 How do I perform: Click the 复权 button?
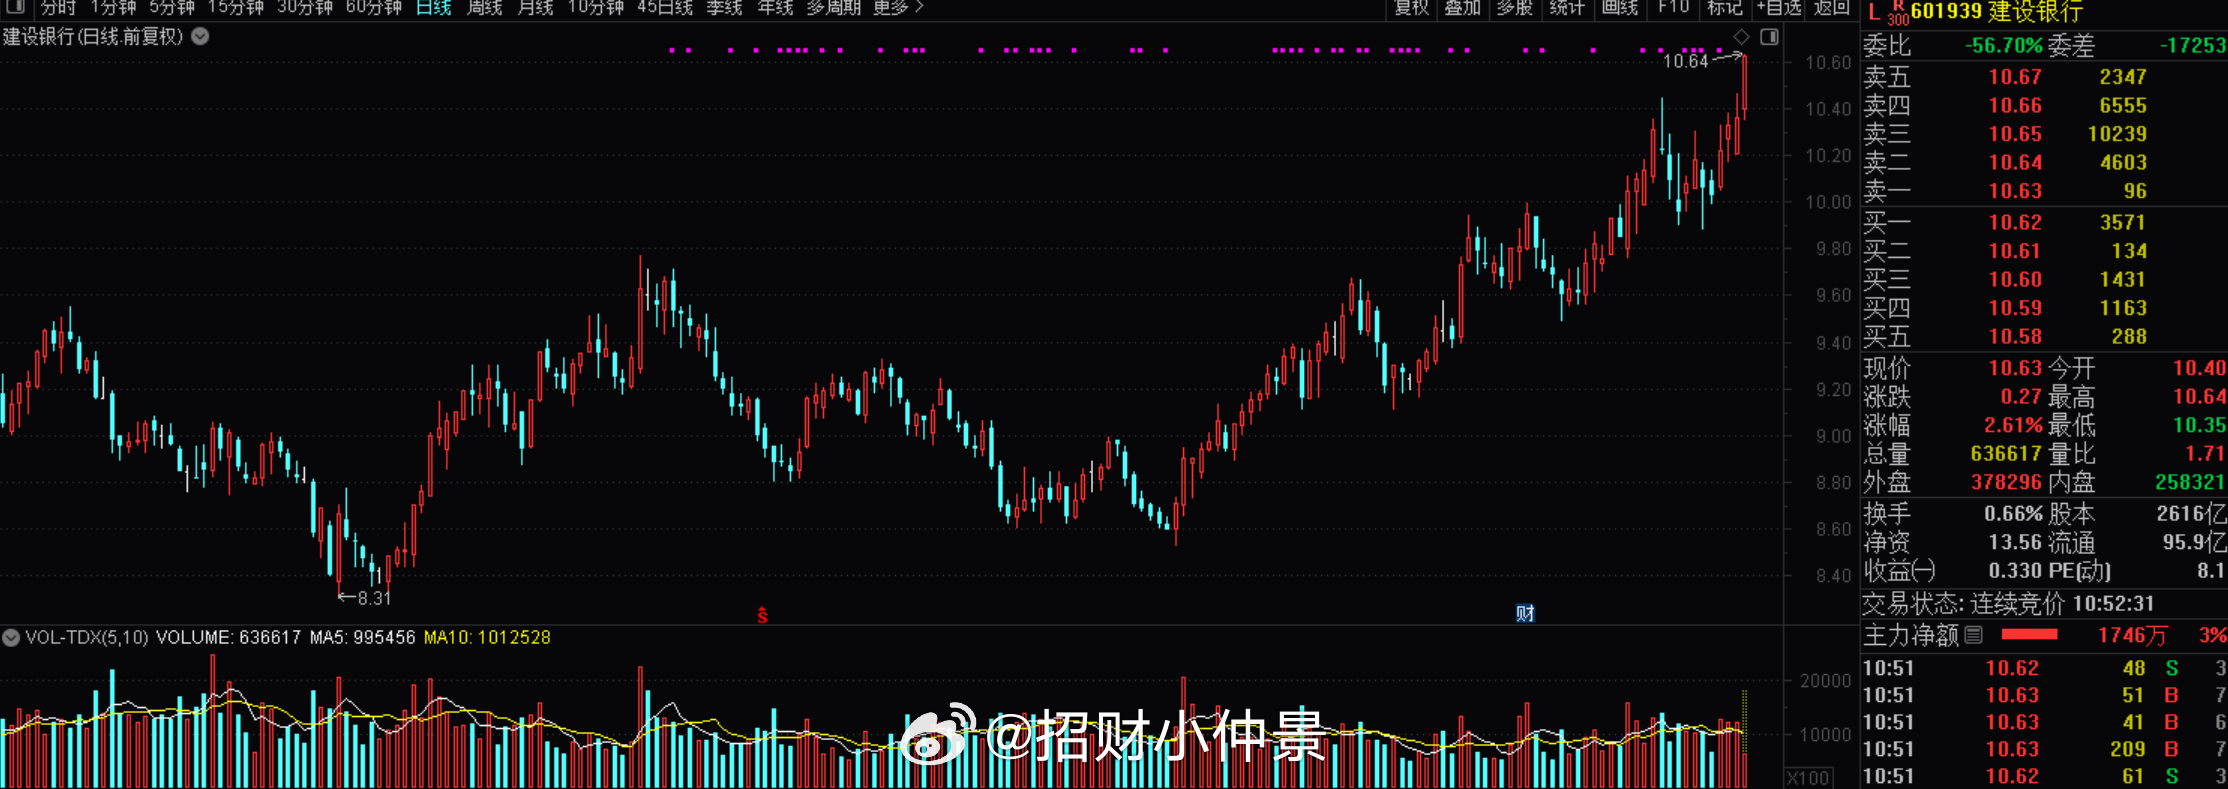tap(1411, 8)
